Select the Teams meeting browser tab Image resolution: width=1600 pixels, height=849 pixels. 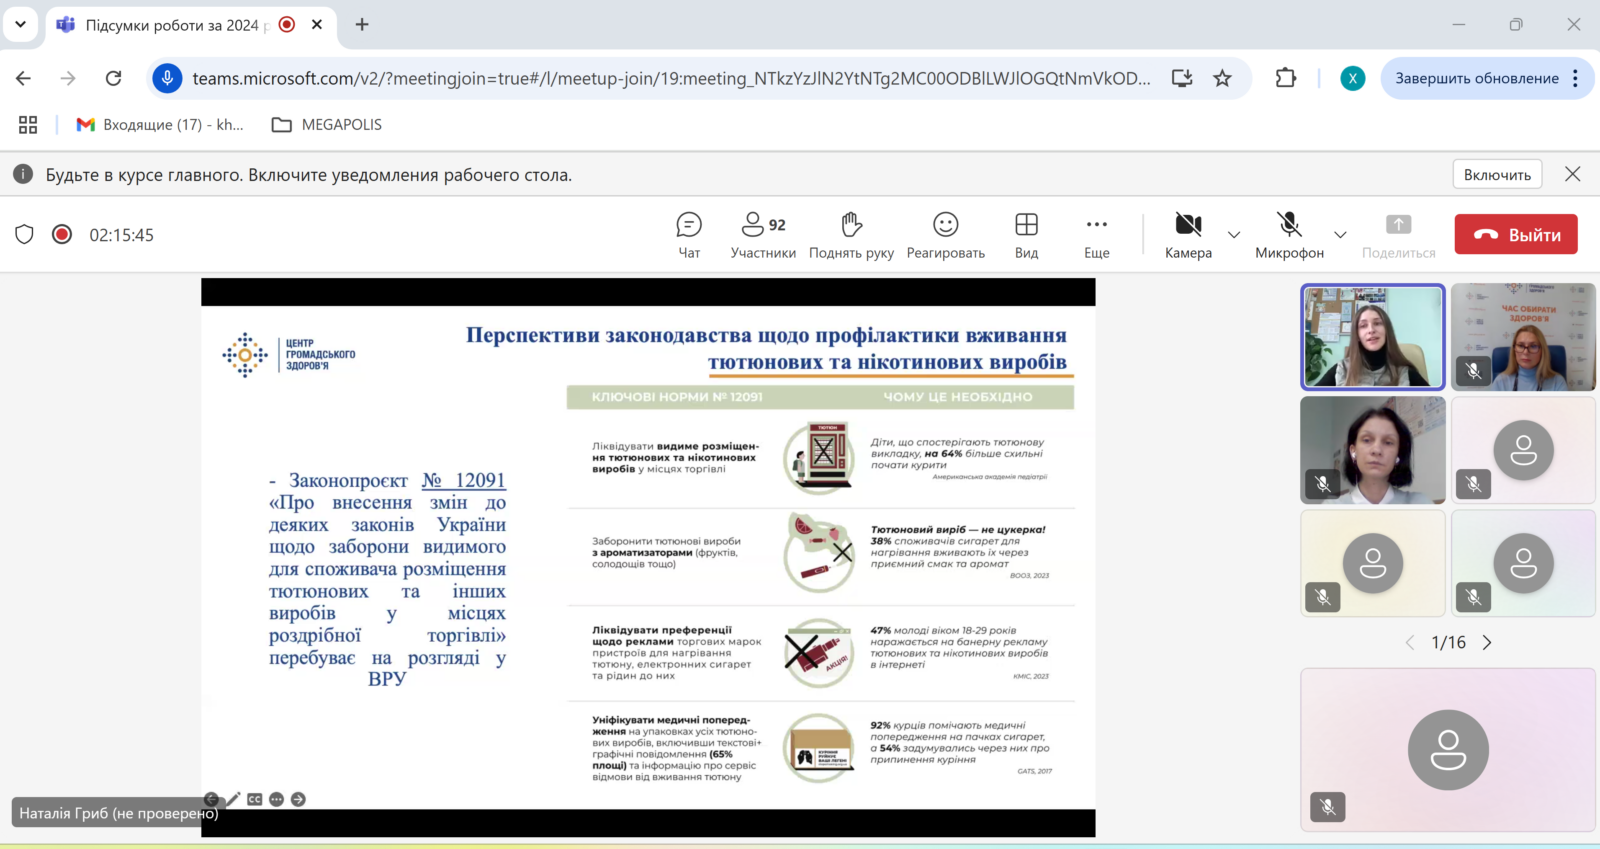(x=170, y=25)
